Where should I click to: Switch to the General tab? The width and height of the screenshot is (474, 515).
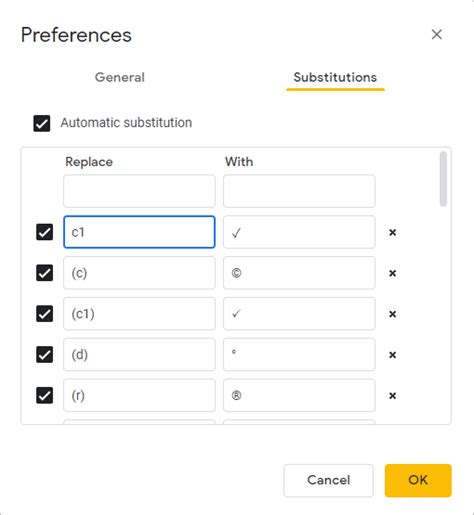(120, 77)
